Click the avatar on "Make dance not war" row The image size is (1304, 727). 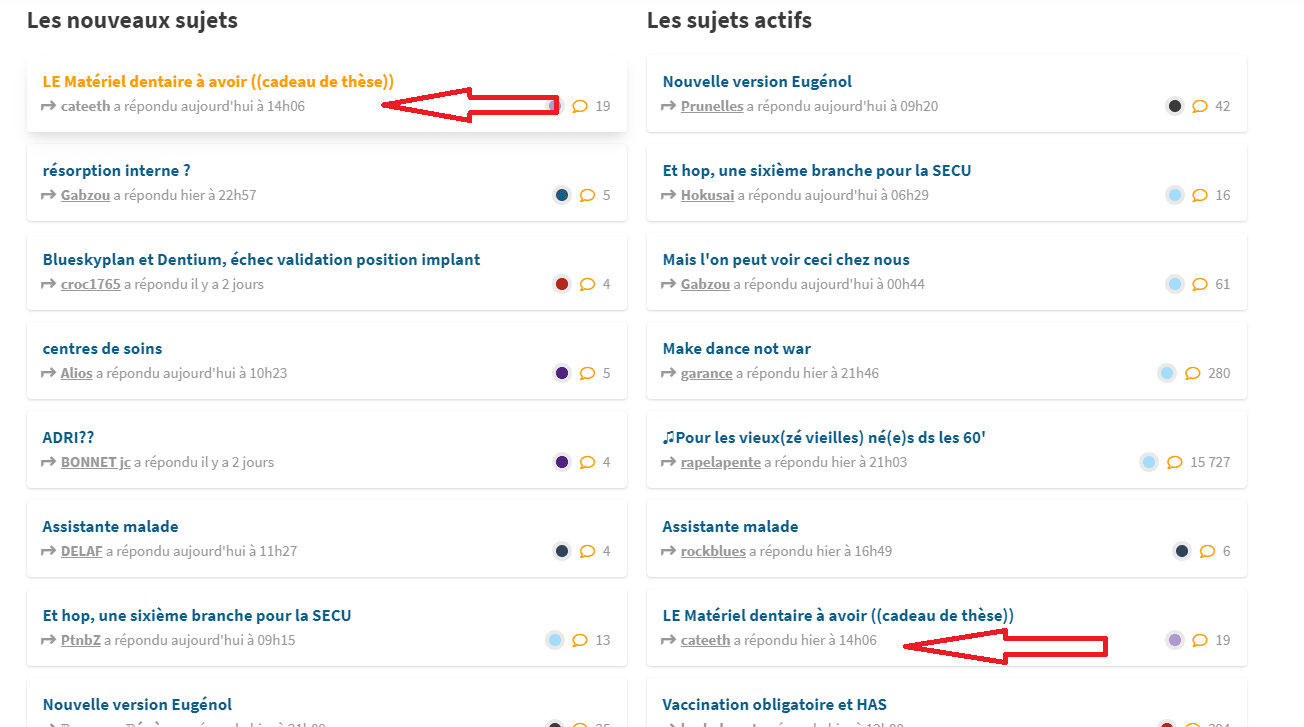coord(1166,373)
